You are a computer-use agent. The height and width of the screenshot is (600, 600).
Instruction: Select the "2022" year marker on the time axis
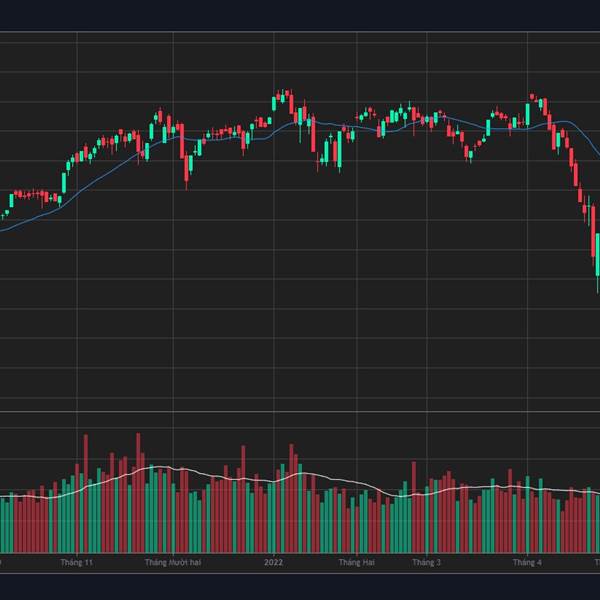(273, 563)
